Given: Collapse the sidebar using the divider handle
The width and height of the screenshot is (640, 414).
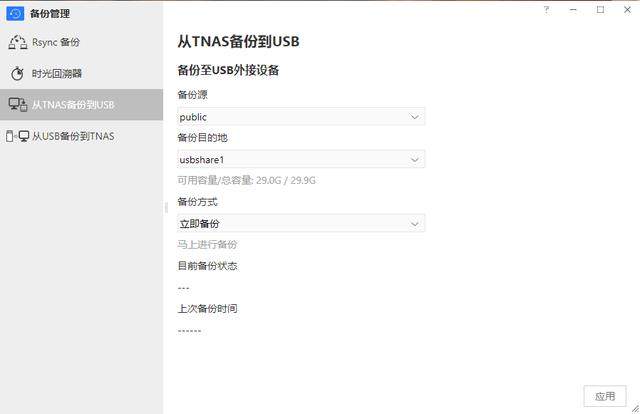Looking at the screenshot, I should pos(166,207).
